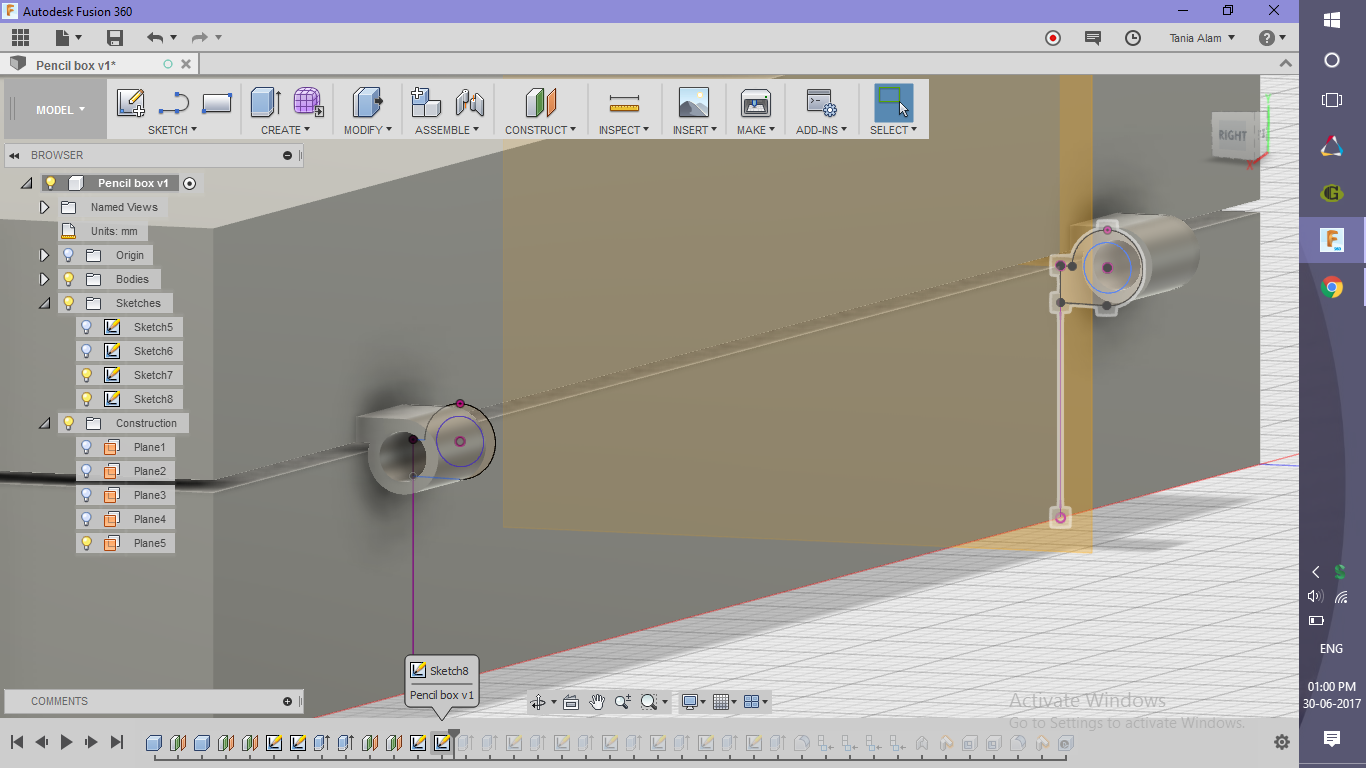Jump to timeline end
Viewport: 1366px width, 768px height.
tap(116, 742)
